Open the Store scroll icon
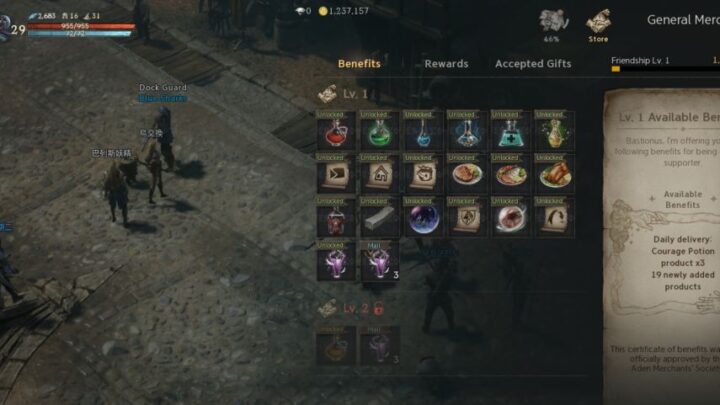720x405 pixels. (598, 26)
